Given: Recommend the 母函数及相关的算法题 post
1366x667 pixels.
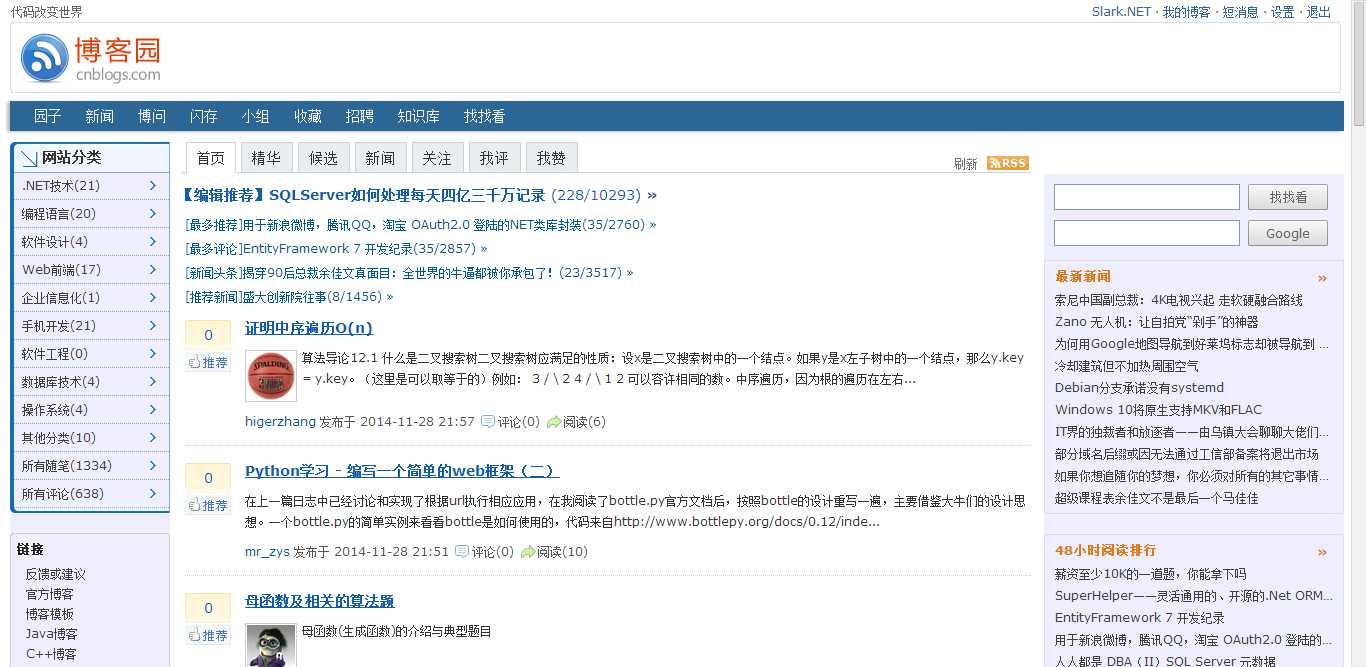Looking at the screenshot, I should [209, 635].
